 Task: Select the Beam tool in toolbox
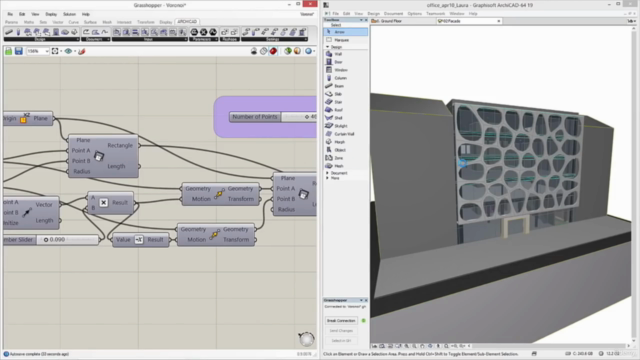click(345, 86)
